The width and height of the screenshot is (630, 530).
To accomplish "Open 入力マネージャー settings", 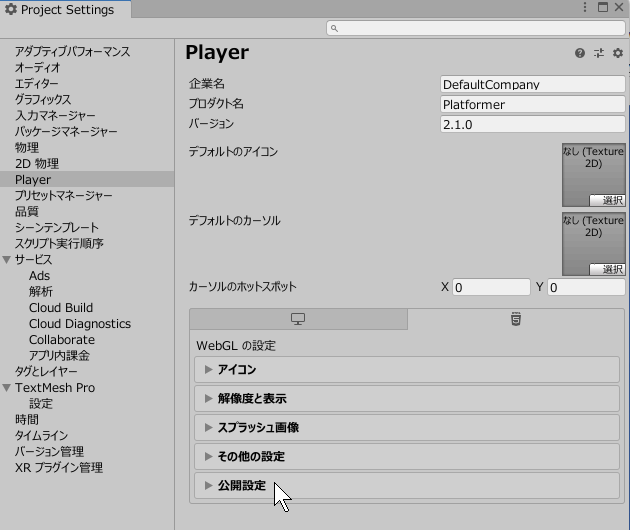I will click(x=55, y=115).
